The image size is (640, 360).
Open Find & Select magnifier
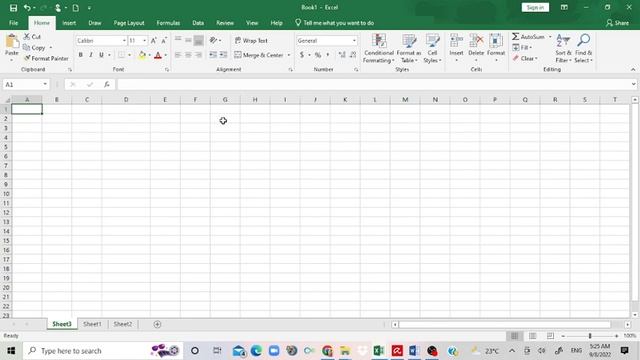(x=583, y=48)
